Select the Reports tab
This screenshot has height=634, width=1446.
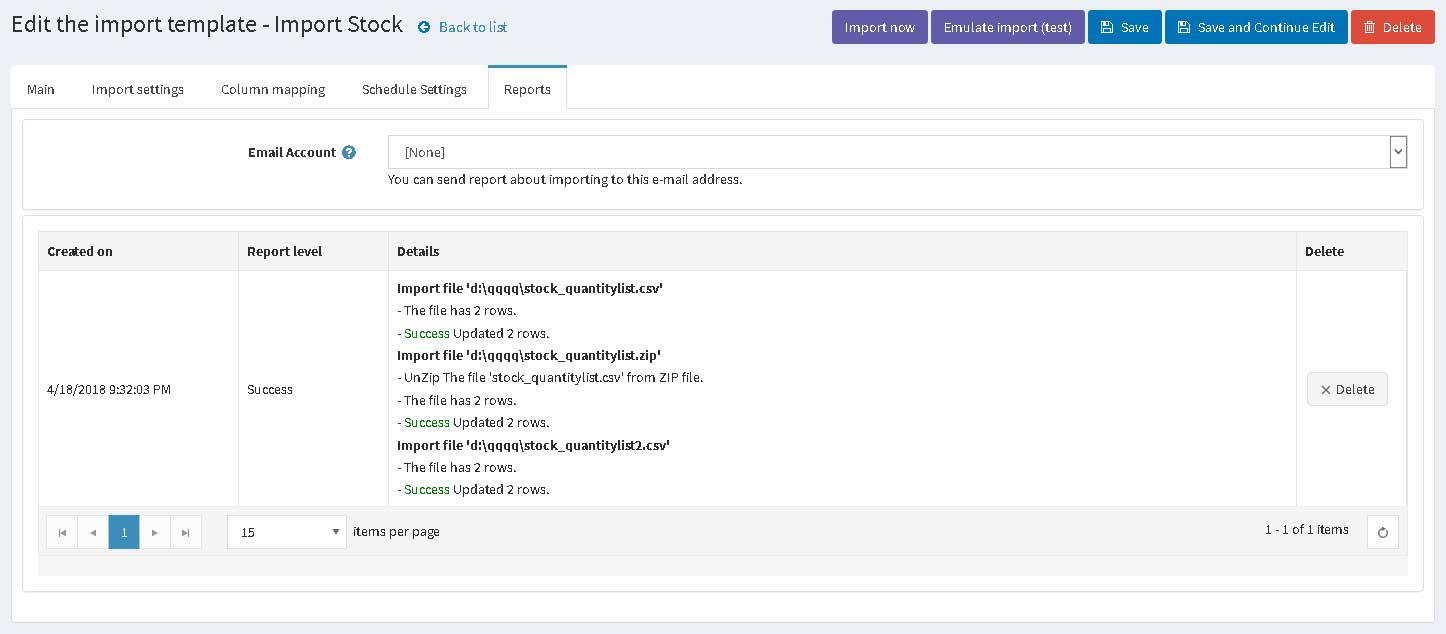[x=527, y=88]
